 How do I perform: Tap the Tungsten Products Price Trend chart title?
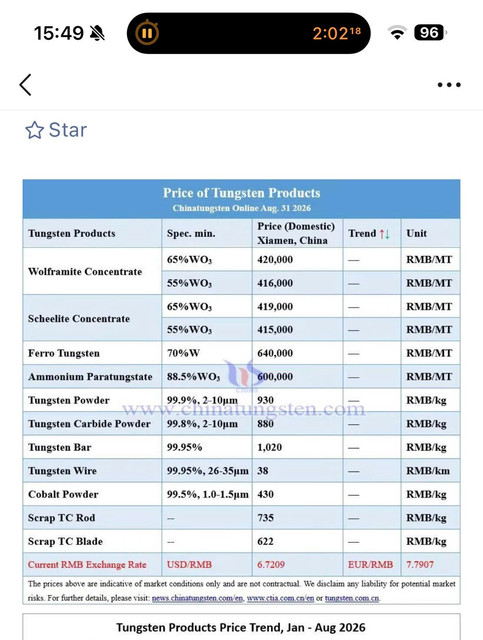coord(241,627)
